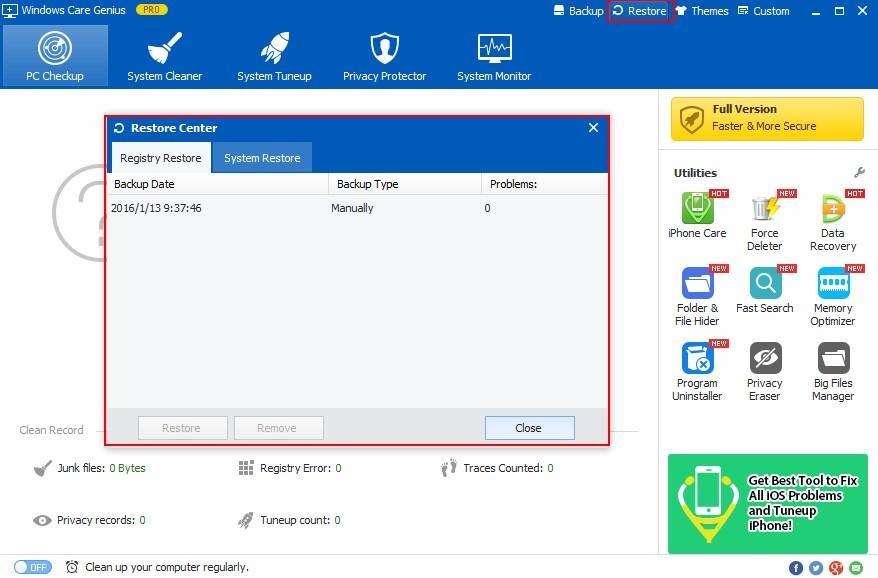Viewport: 878px width, 578px height.
Task: Click the Windows Care Genius title
Action: [x=73, y=10]
